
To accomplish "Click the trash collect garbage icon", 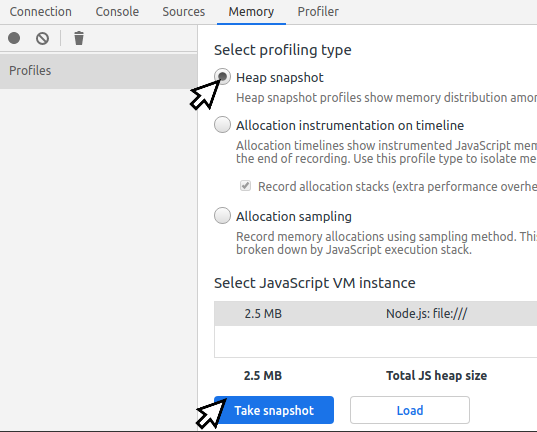I will pyautogui.click(x=79, y=38).
